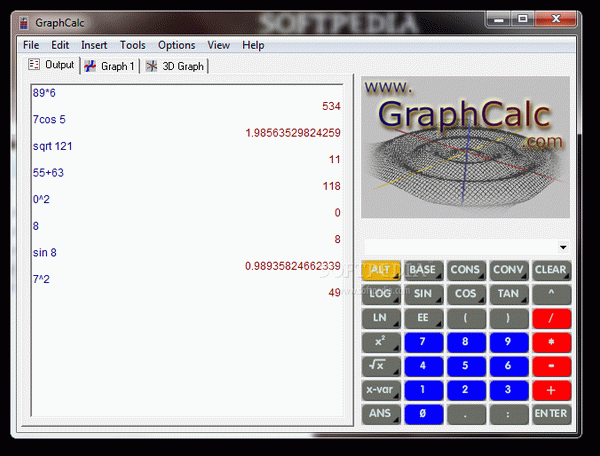Click the blue 5 key
The width and height of the screenshot is (600, 456).
pos(466,366)
